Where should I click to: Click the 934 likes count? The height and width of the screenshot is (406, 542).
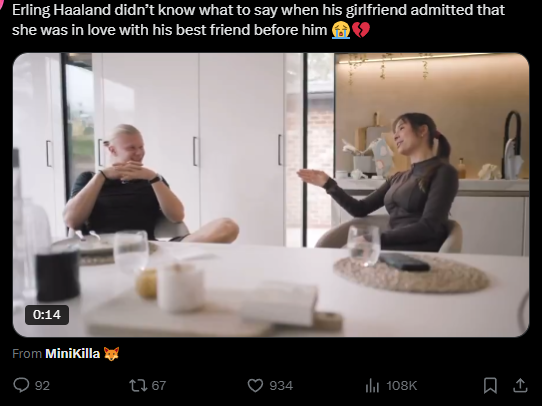click(281, 386)
